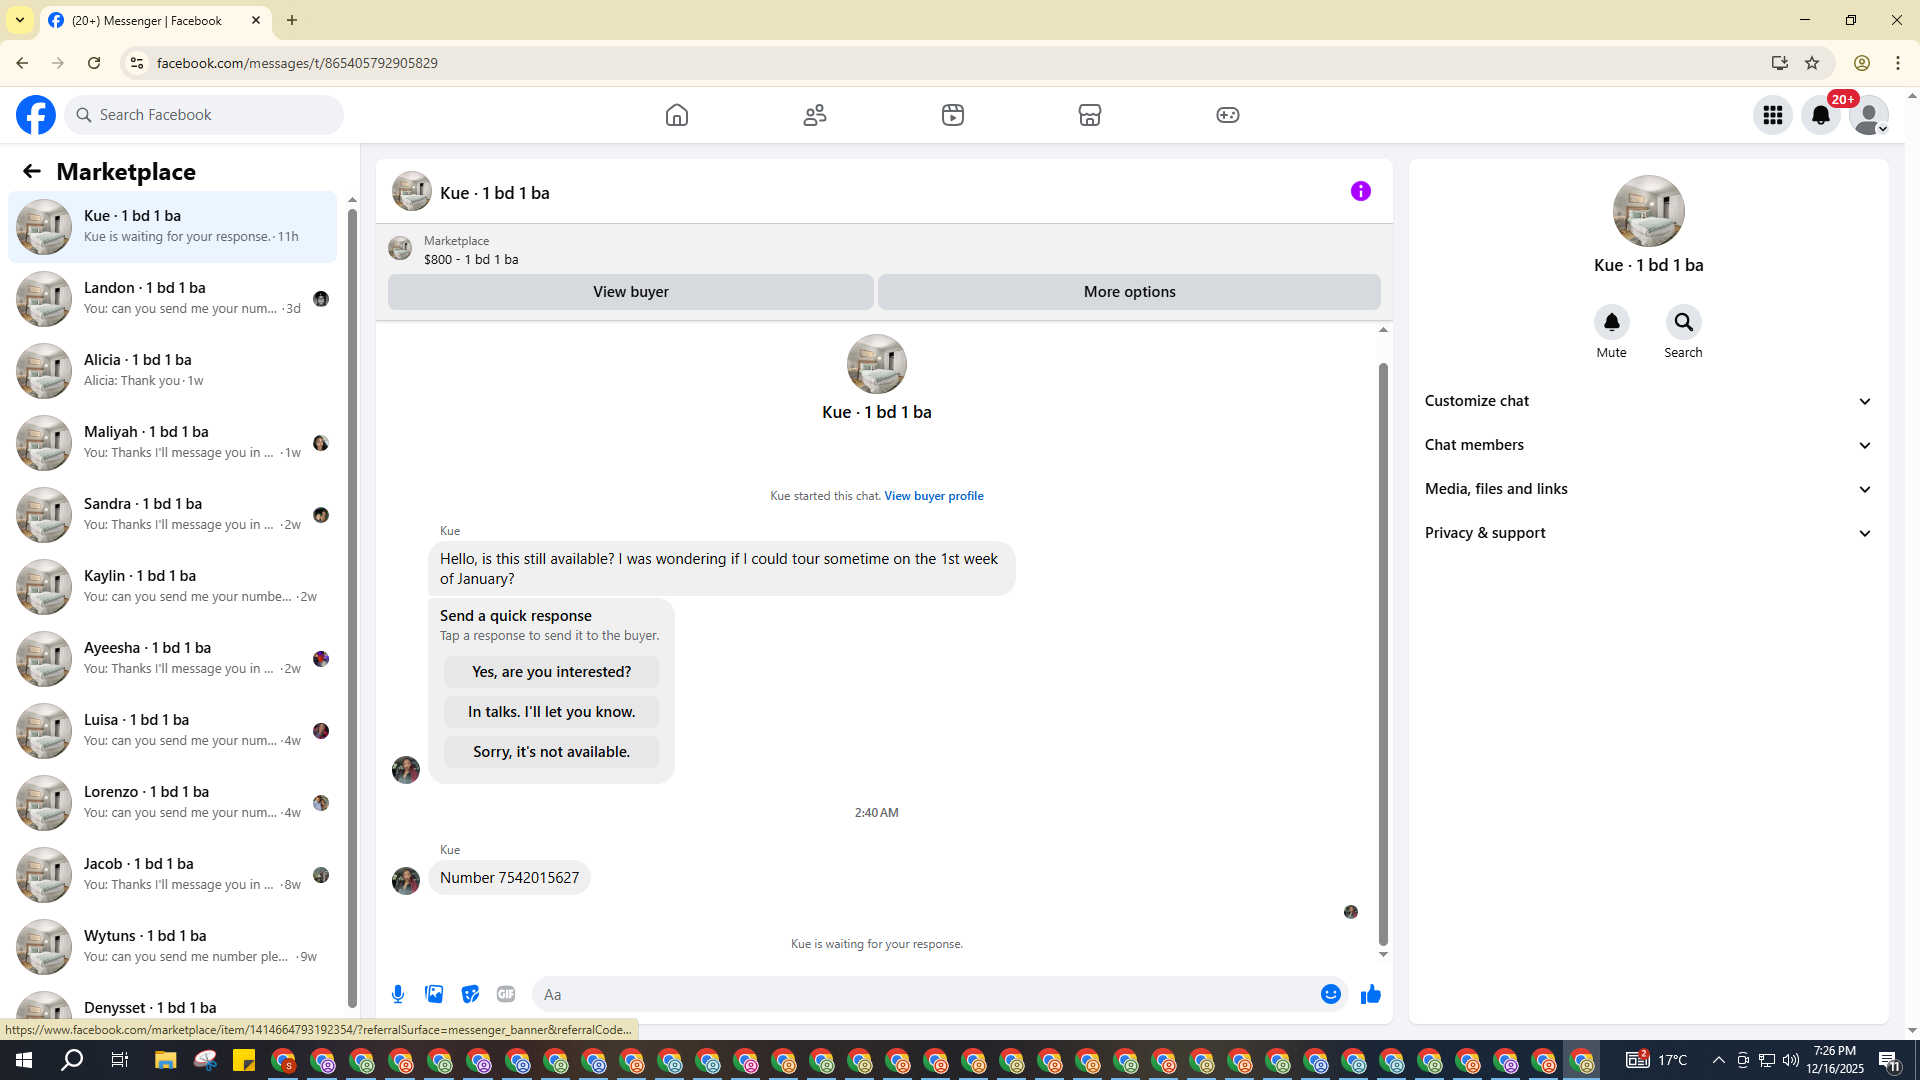Open More options for the listing
The height and width of the screenshot is (1080, 1920).
point(1130,292)
